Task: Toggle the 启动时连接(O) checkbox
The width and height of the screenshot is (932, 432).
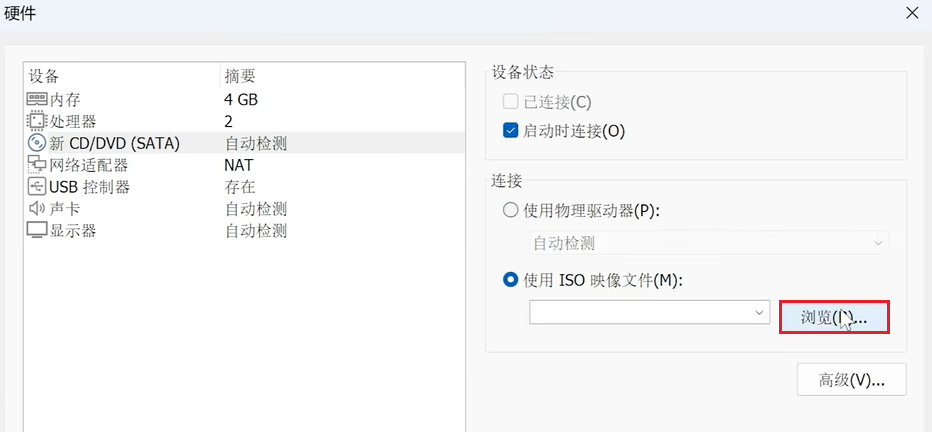Action: [x=511, y=131]
